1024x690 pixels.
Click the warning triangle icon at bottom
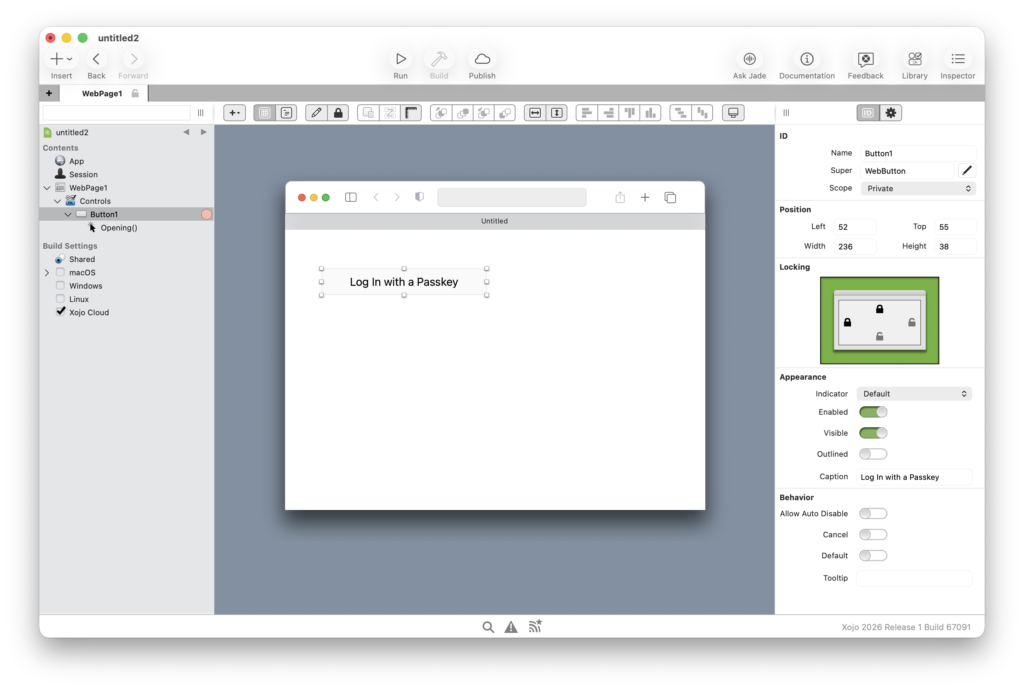click(x=511, y=627)
